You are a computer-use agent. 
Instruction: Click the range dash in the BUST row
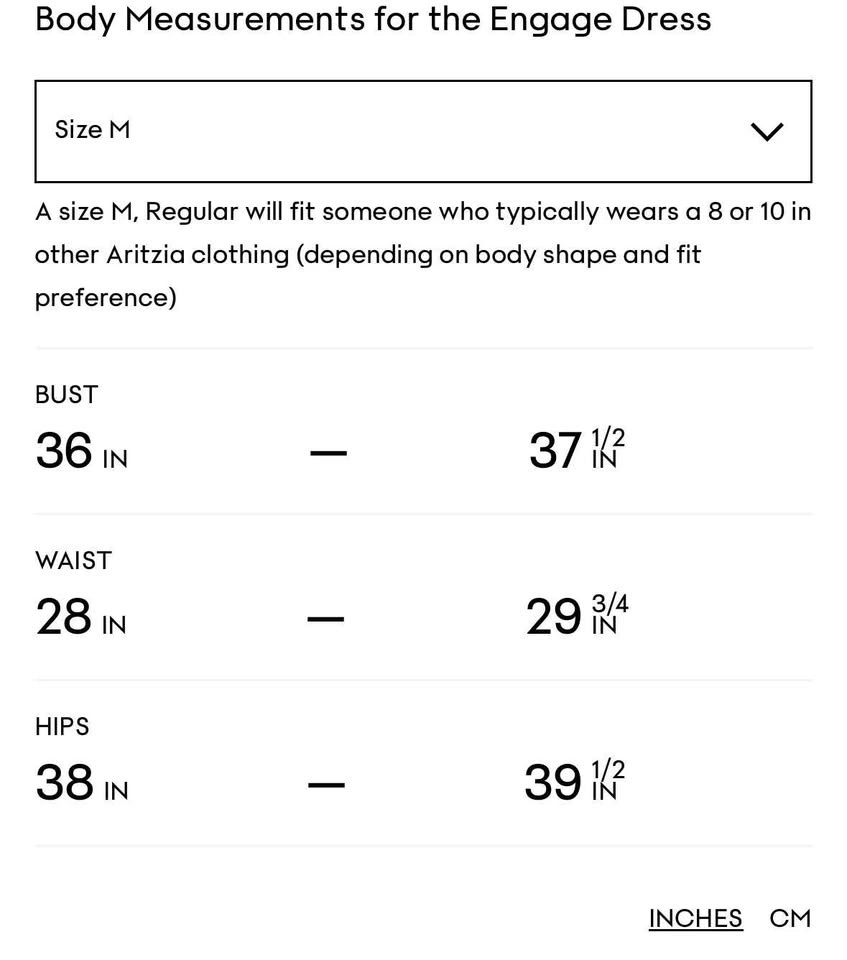328,453
